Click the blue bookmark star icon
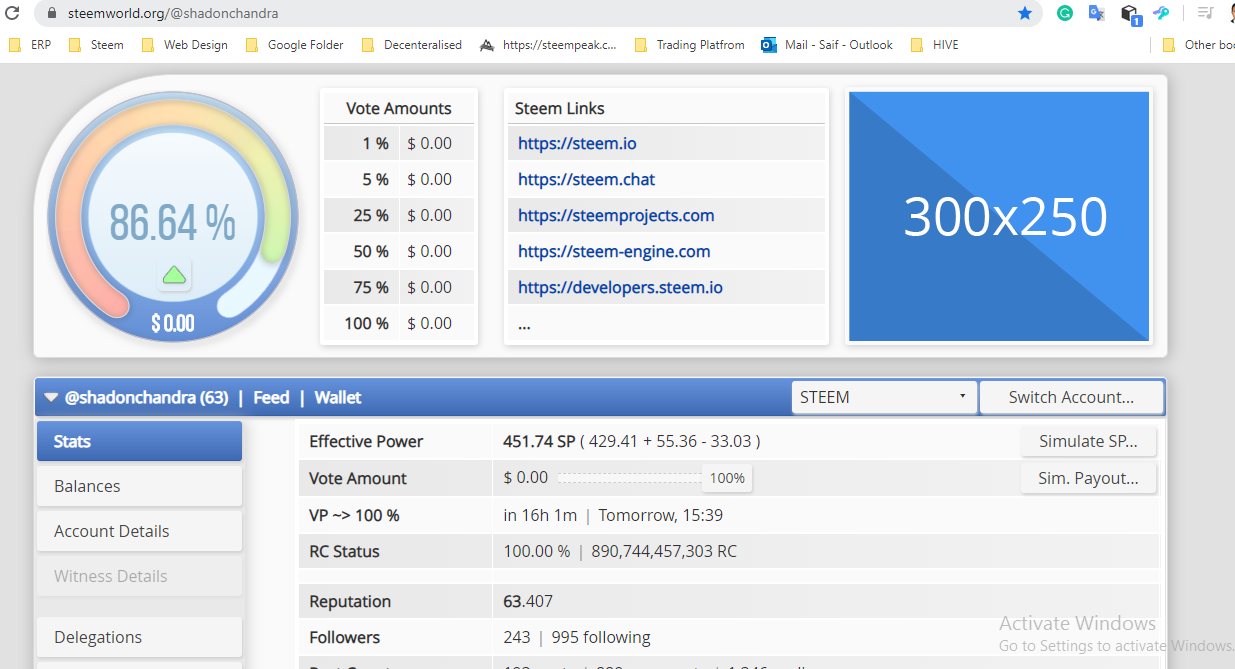The width and height of the screenshot is (1235, 669). tap(1025, 14)
